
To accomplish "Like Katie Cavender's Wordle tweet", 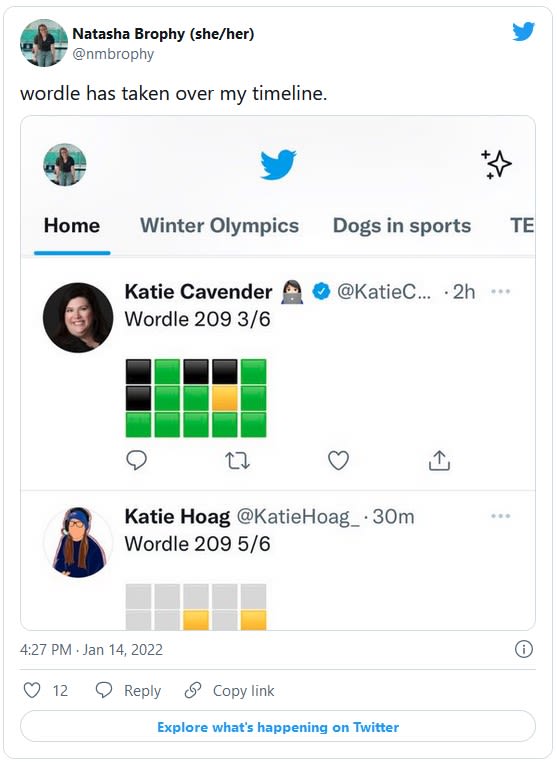I will 338,460.
